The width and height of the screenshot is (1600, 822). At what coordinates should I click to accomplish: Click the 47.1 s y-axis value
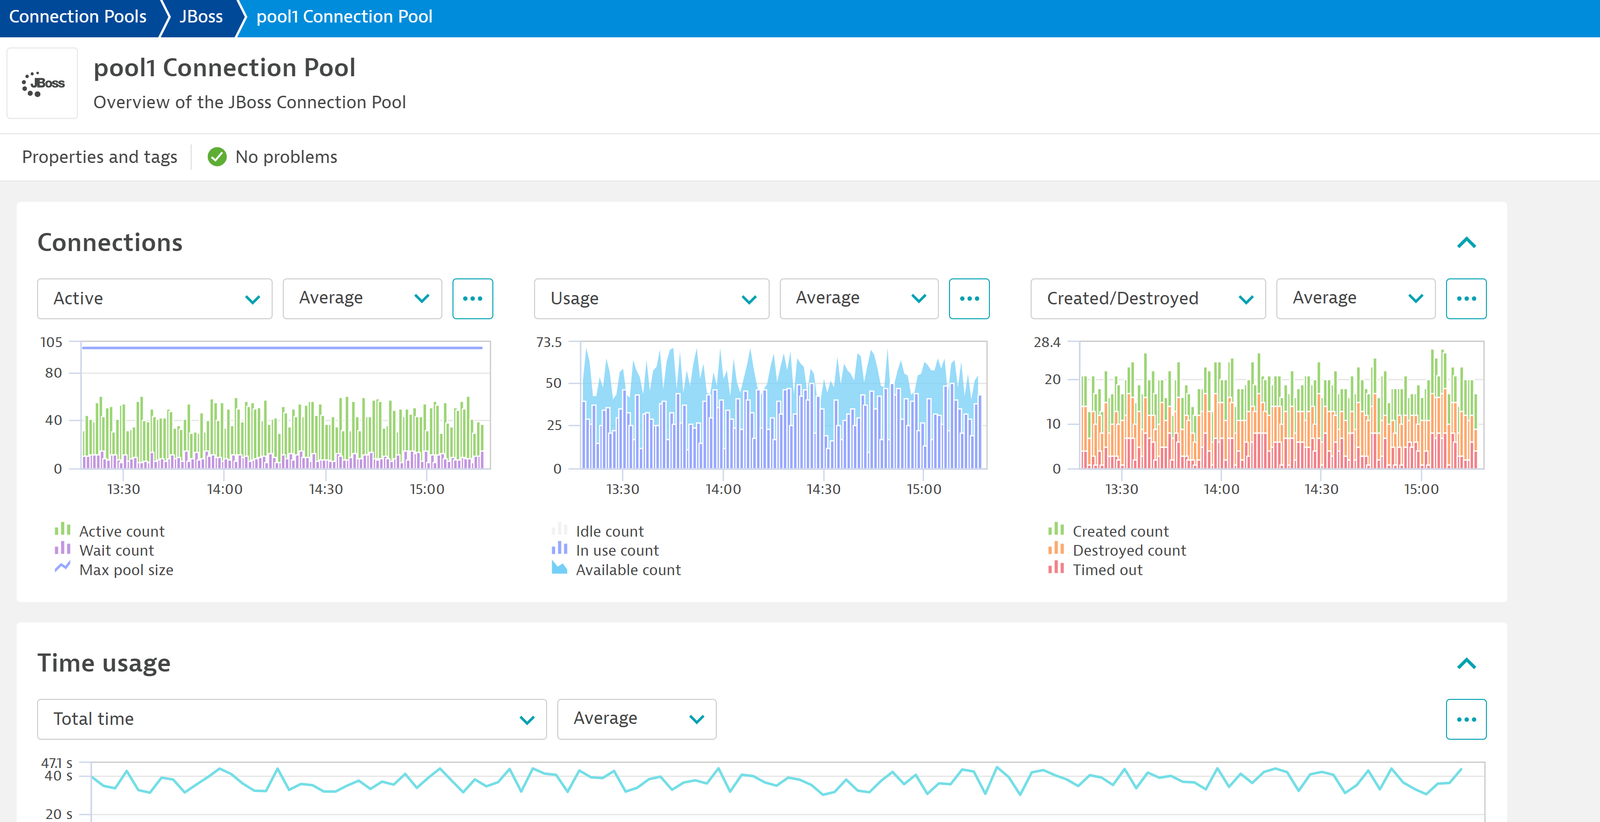(x=56, y=763)
